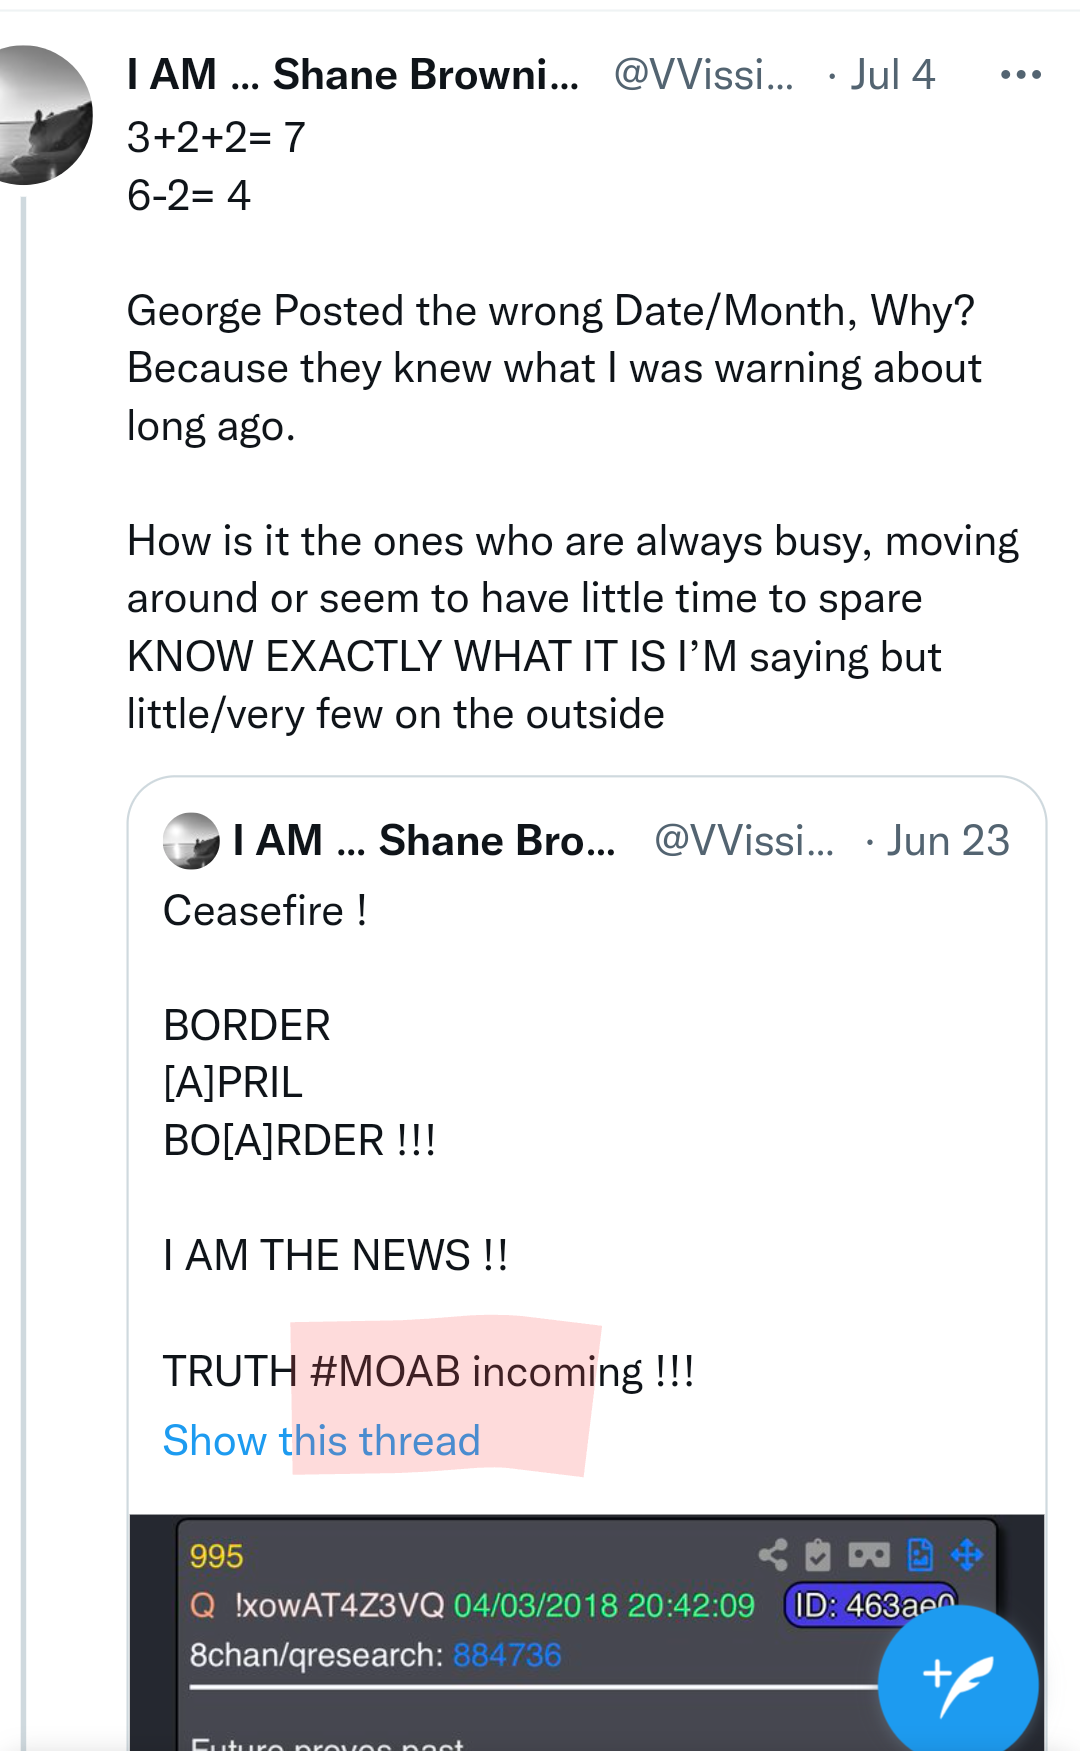The image size is (1080, 1751).
Task: Click the "Show this thread" link
Action: pyautogui.click(x=321, y=1441)
